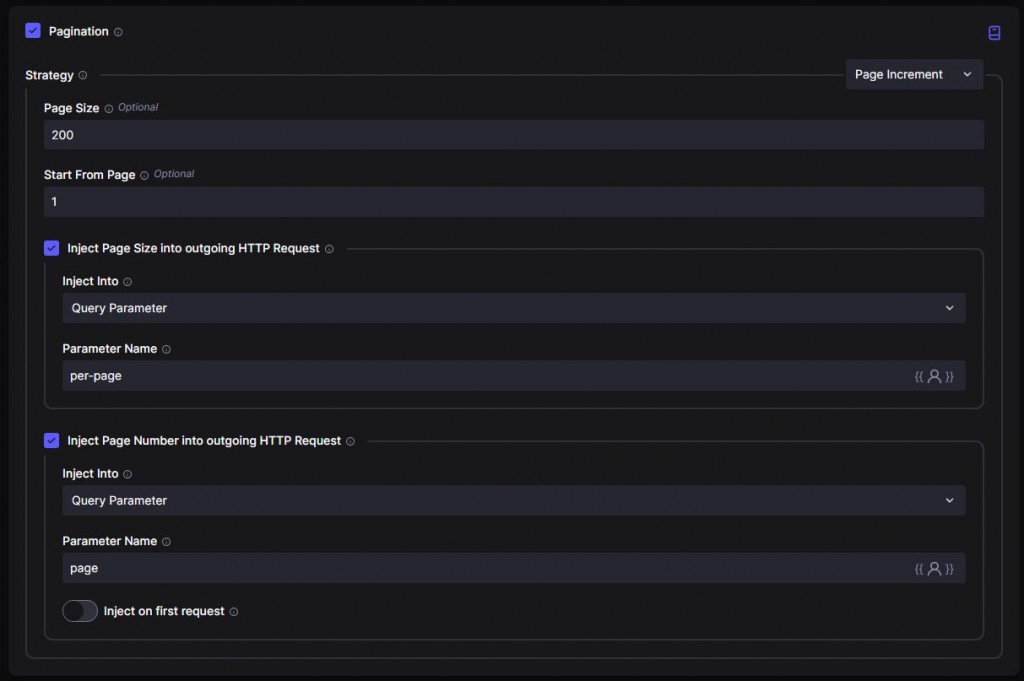Click the info icon beside Pagination
This screenshot has width=1024, height=681.
click(118, 32)
